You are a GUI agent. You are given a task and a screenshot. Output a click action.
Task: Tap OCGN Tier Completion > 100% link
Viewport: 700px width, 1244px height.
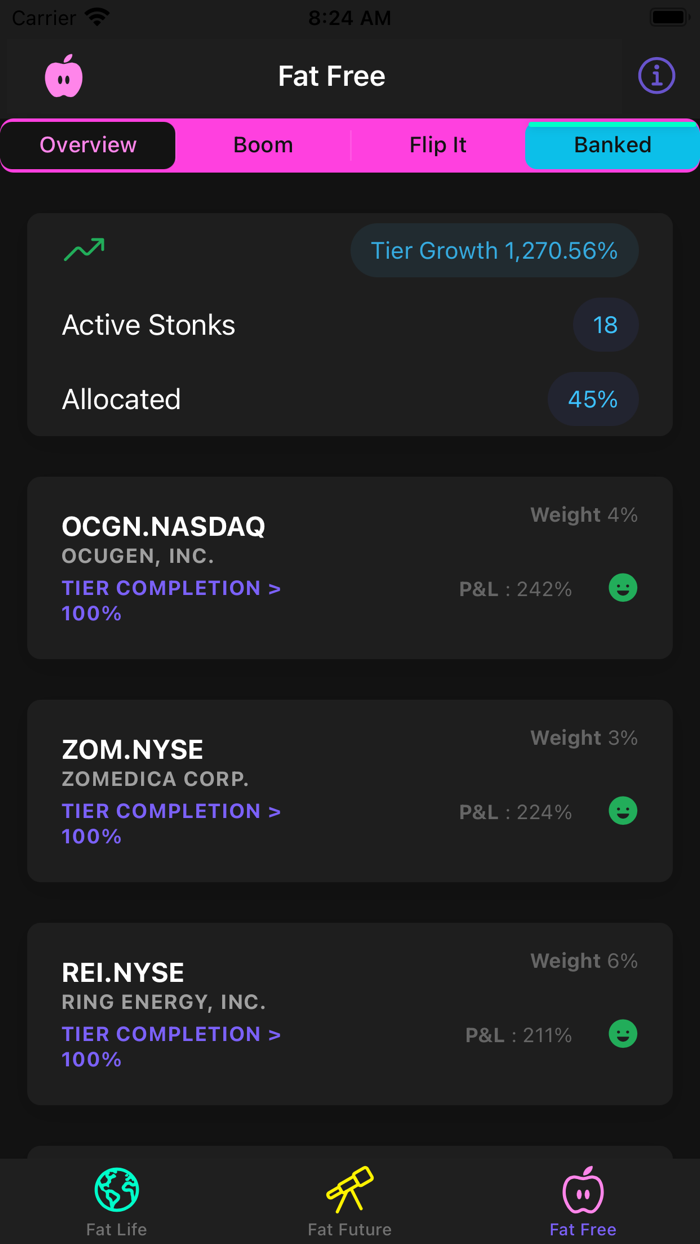pyautogui.click(x=171, y=600)
